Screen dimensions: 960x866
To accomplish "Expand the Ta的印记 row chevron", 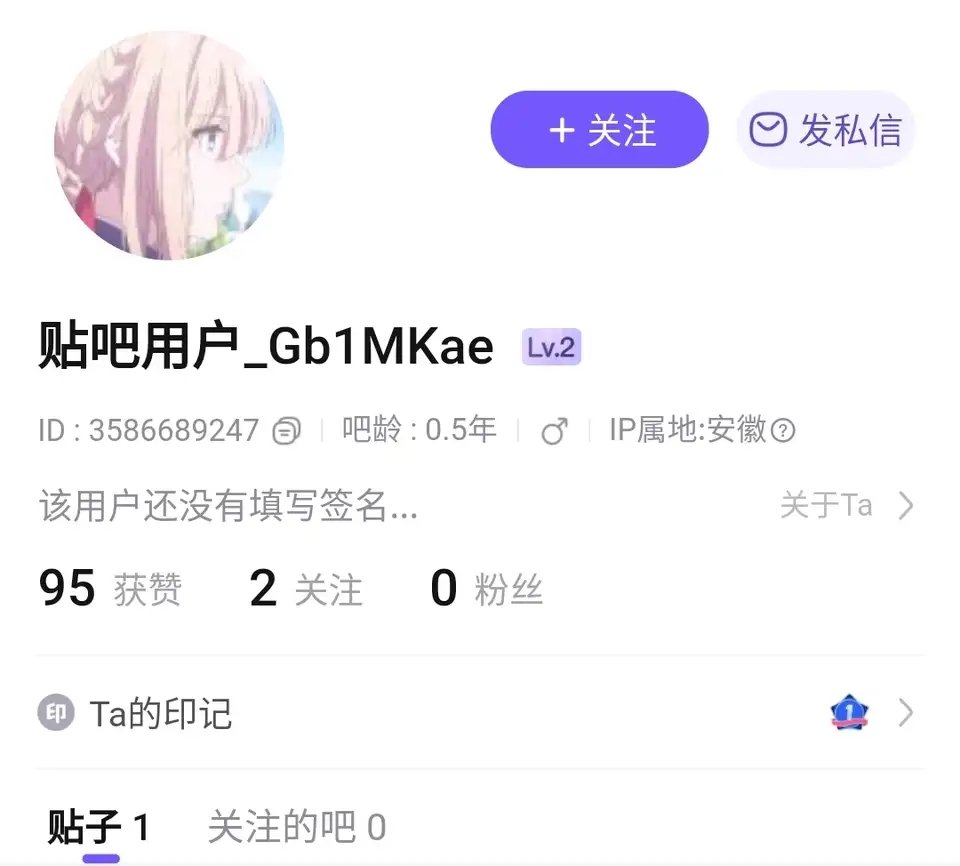I will click(906, 713).
